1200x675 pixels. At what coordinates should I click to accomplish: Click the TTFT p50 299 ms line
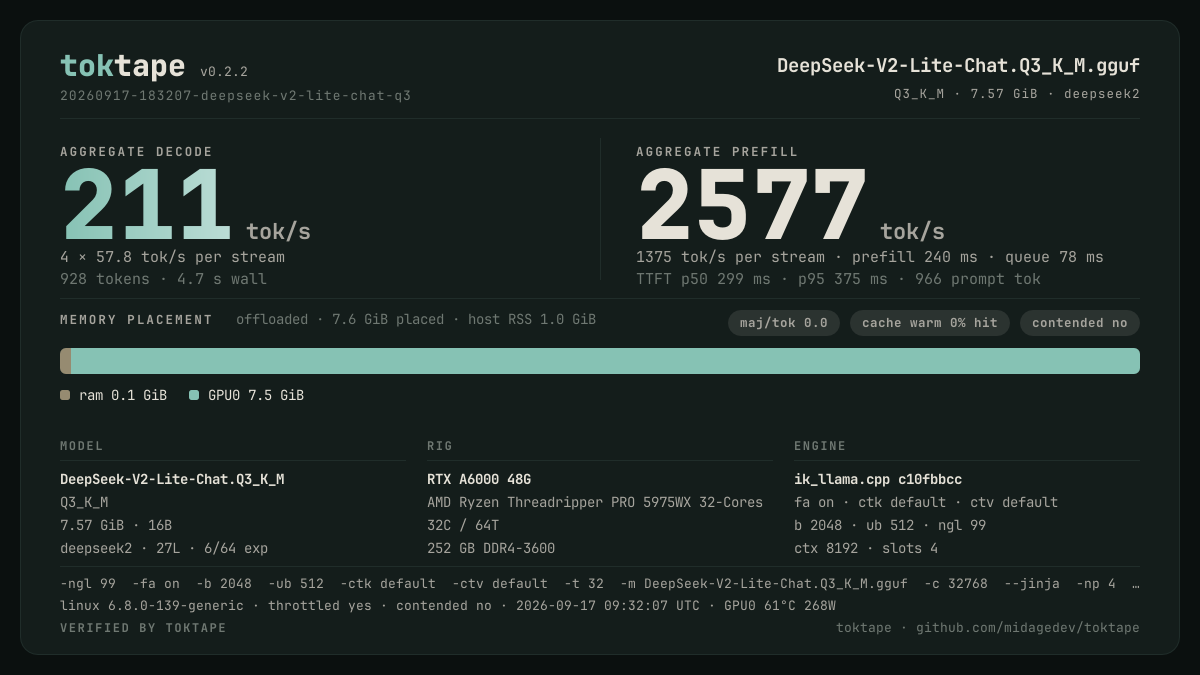coord(838,279)
